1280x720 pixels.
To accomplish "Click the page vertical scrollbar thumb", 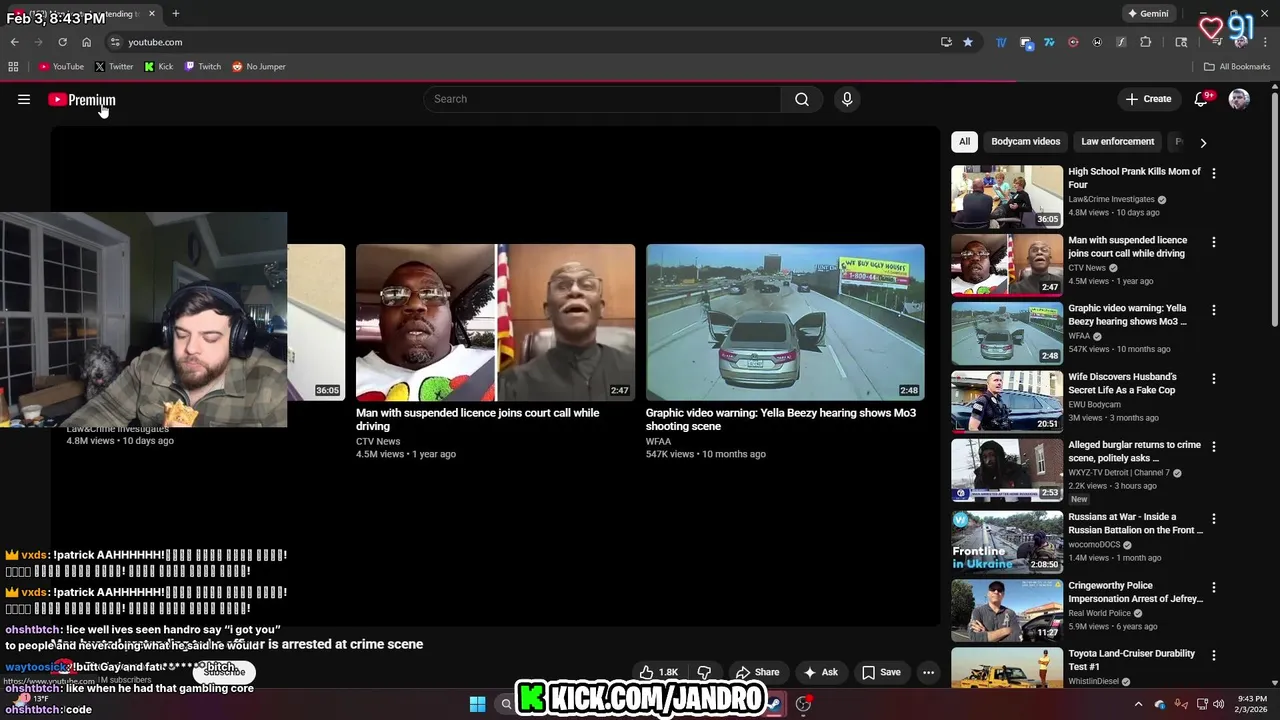I will pyautogui.click(x=1274, y=210).
